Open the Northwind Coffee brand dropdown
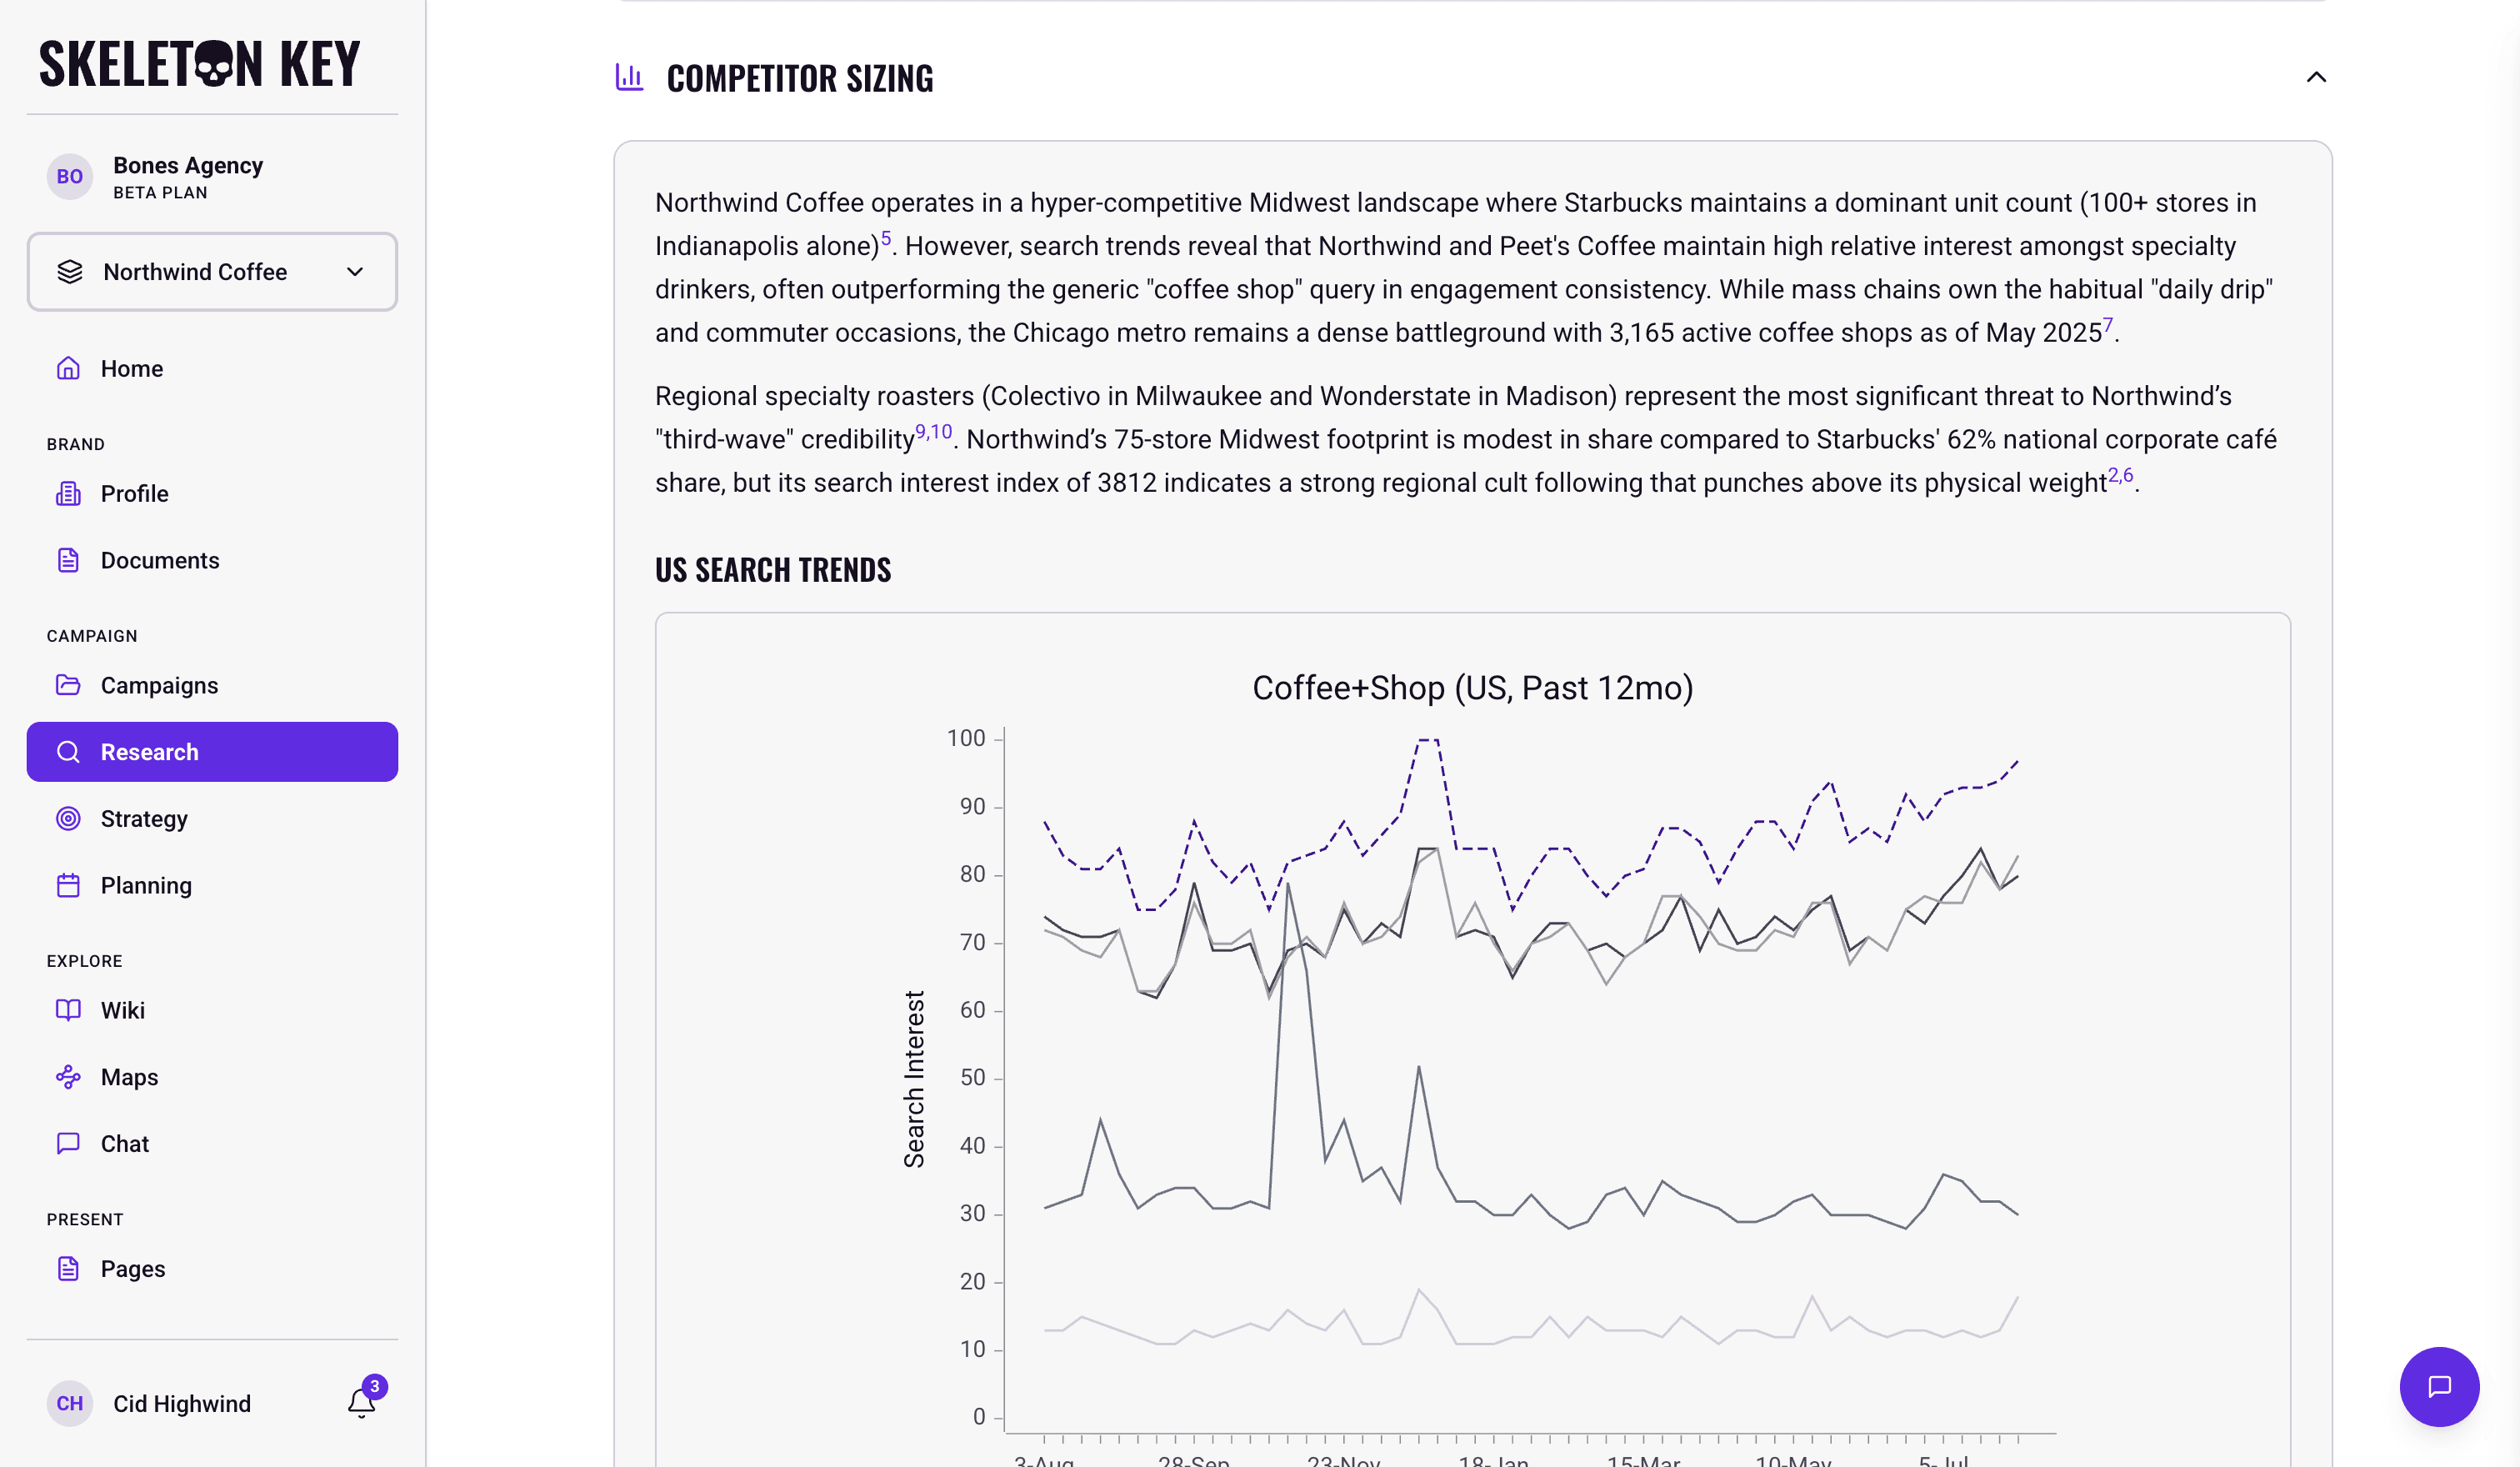Viewport: 2520px width, 1467px height. (212, 272)
